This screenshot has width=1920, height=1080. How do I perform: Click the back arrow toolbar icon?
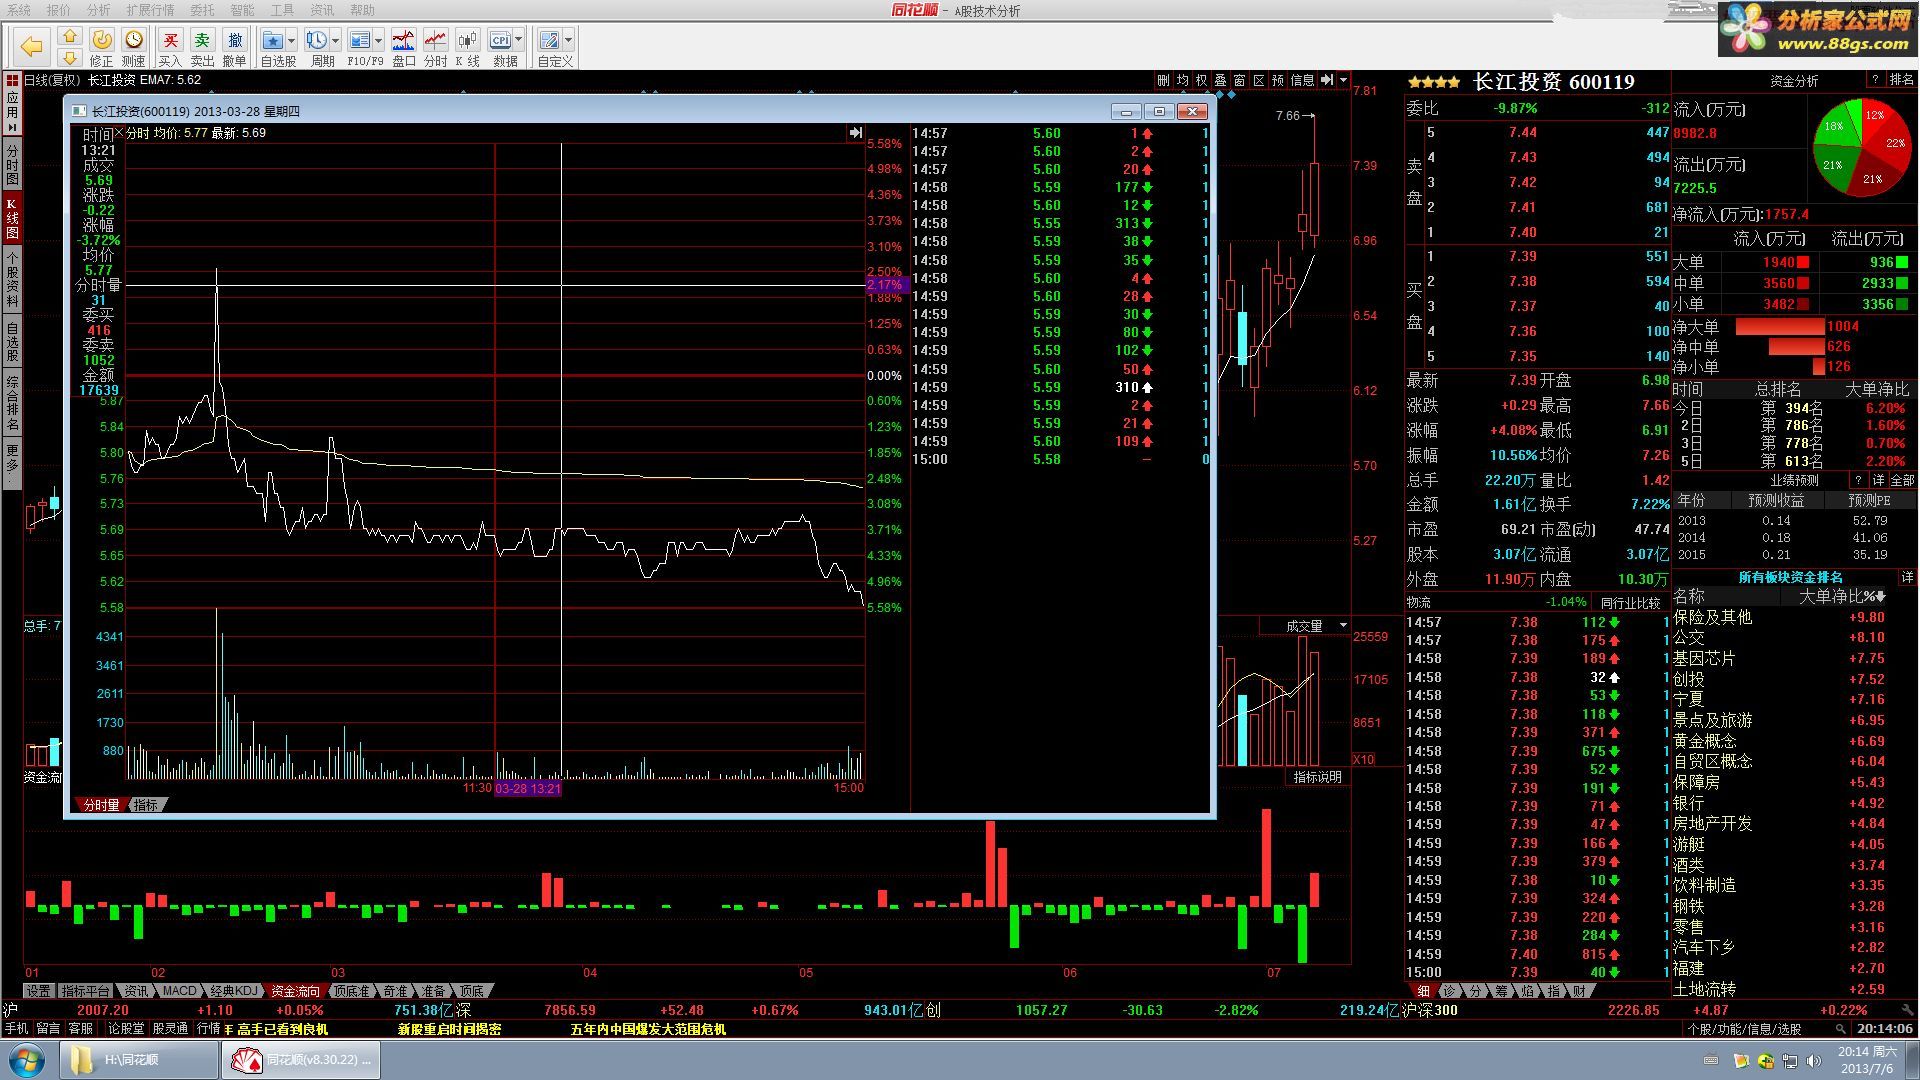(32, 46)
